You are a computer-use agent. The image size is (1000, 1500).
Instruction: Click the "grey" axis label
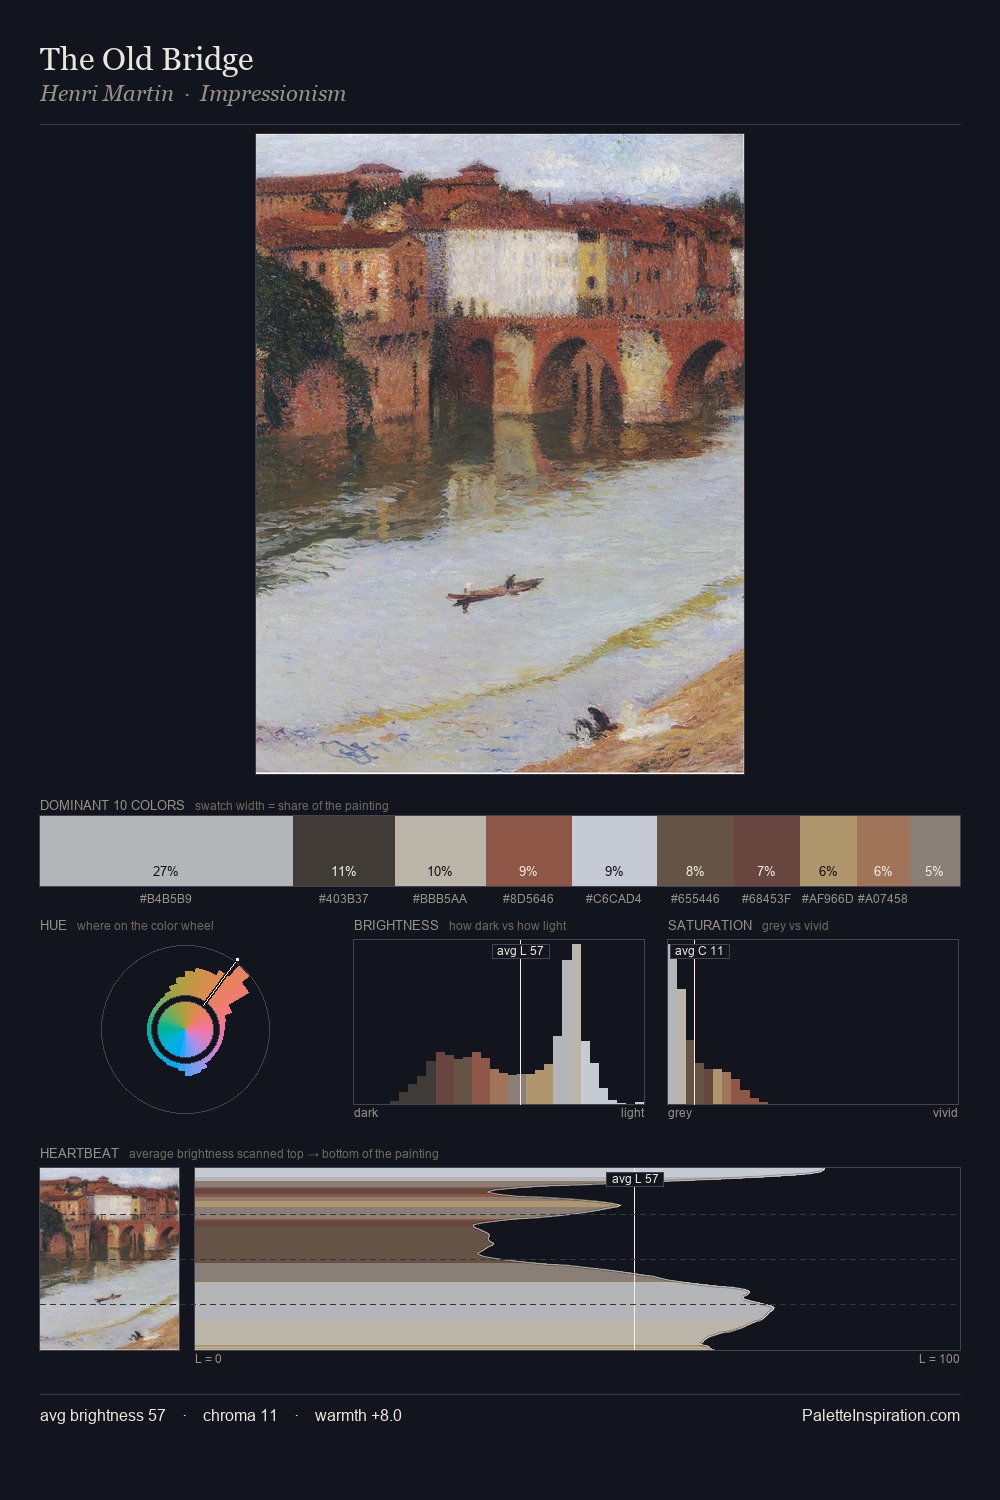click(680, 1113)
